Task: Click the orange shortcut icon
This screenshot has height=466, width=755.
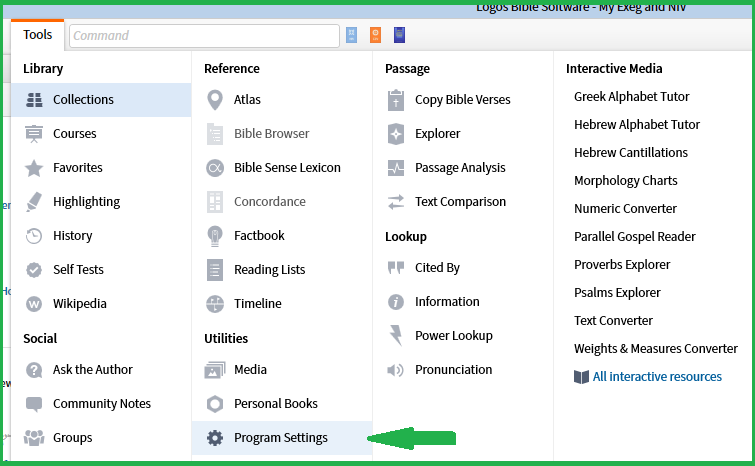Action: pos(375,35)
